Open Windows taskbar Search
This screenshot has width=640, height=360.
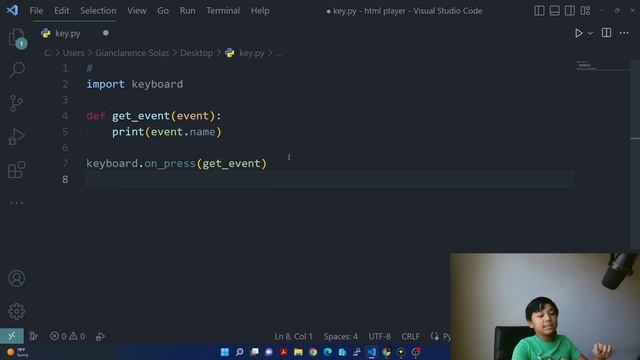[x=240, y=352]
